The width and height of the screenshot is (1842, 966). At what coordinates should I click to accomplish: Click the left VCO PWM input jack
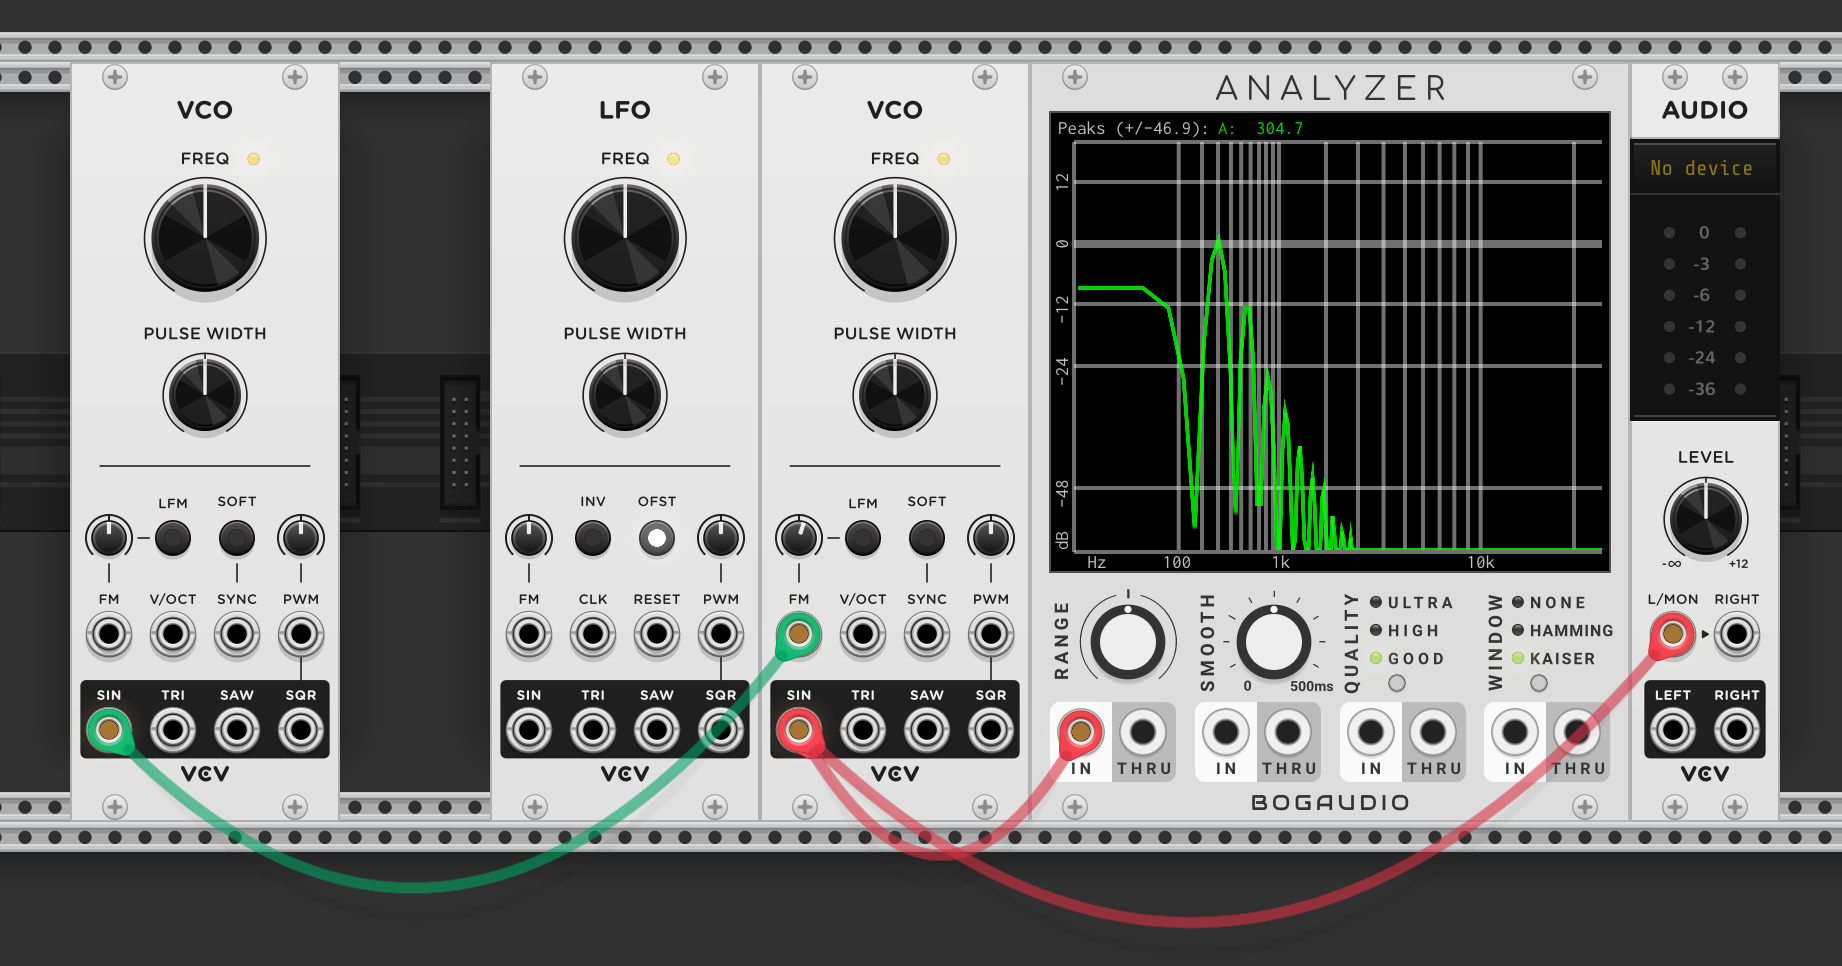click(301, 634)
